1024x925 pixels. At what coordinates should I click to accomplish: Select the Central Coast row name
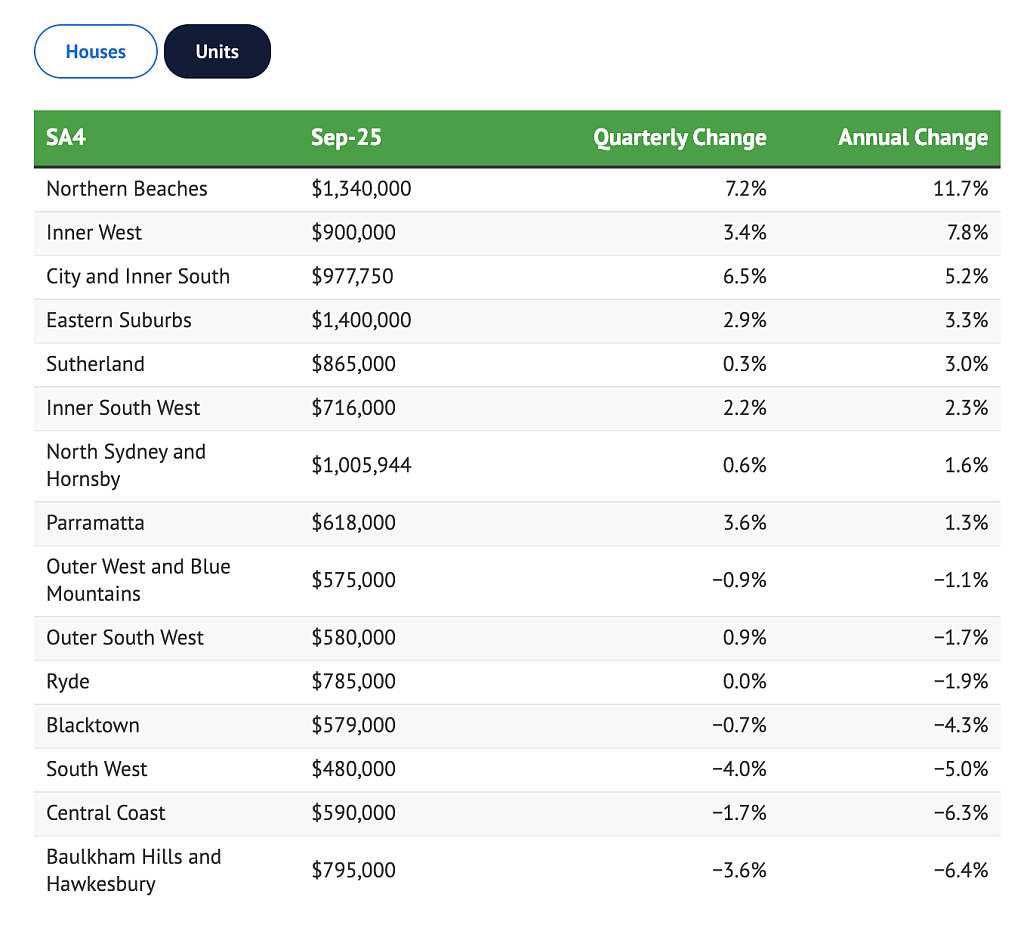click(x=106, y=813)
